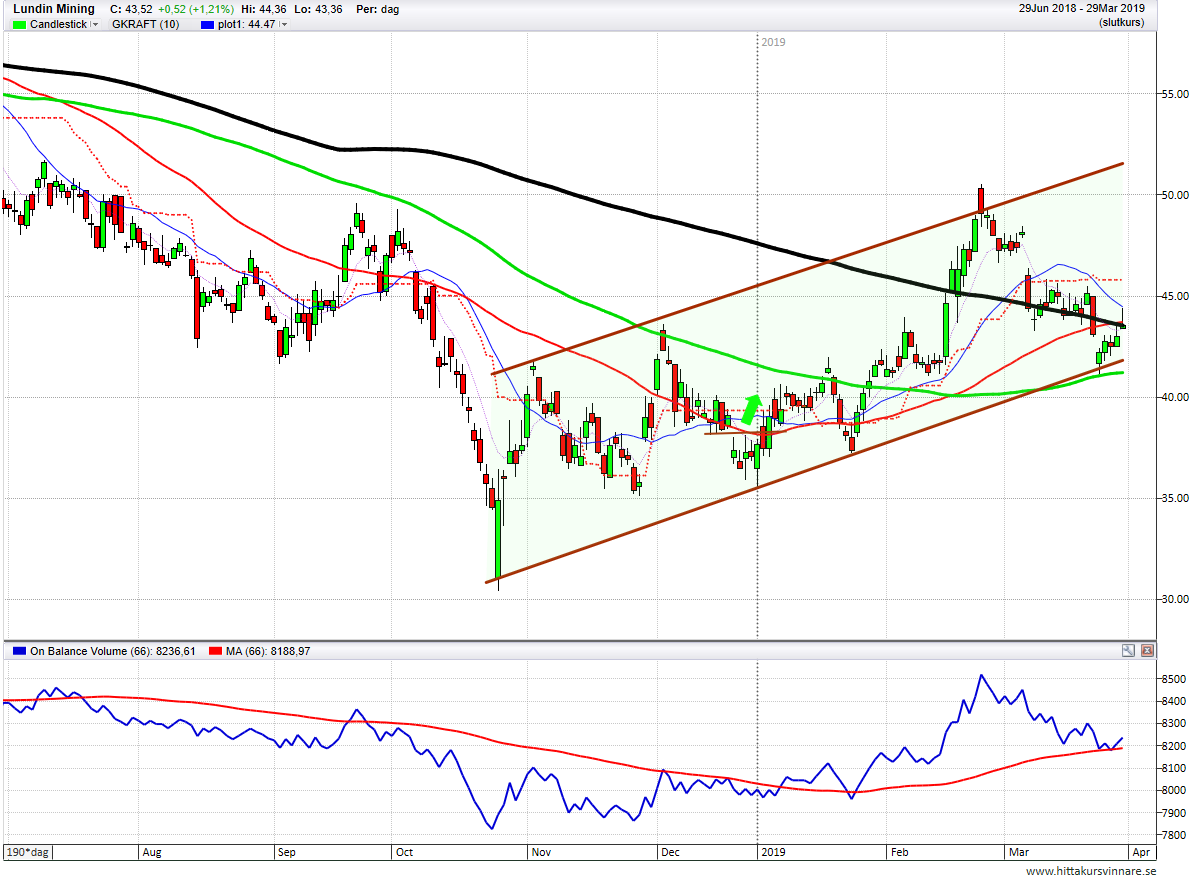
Task: Click the (slutkurs) label
Action: pos(1122,22)
